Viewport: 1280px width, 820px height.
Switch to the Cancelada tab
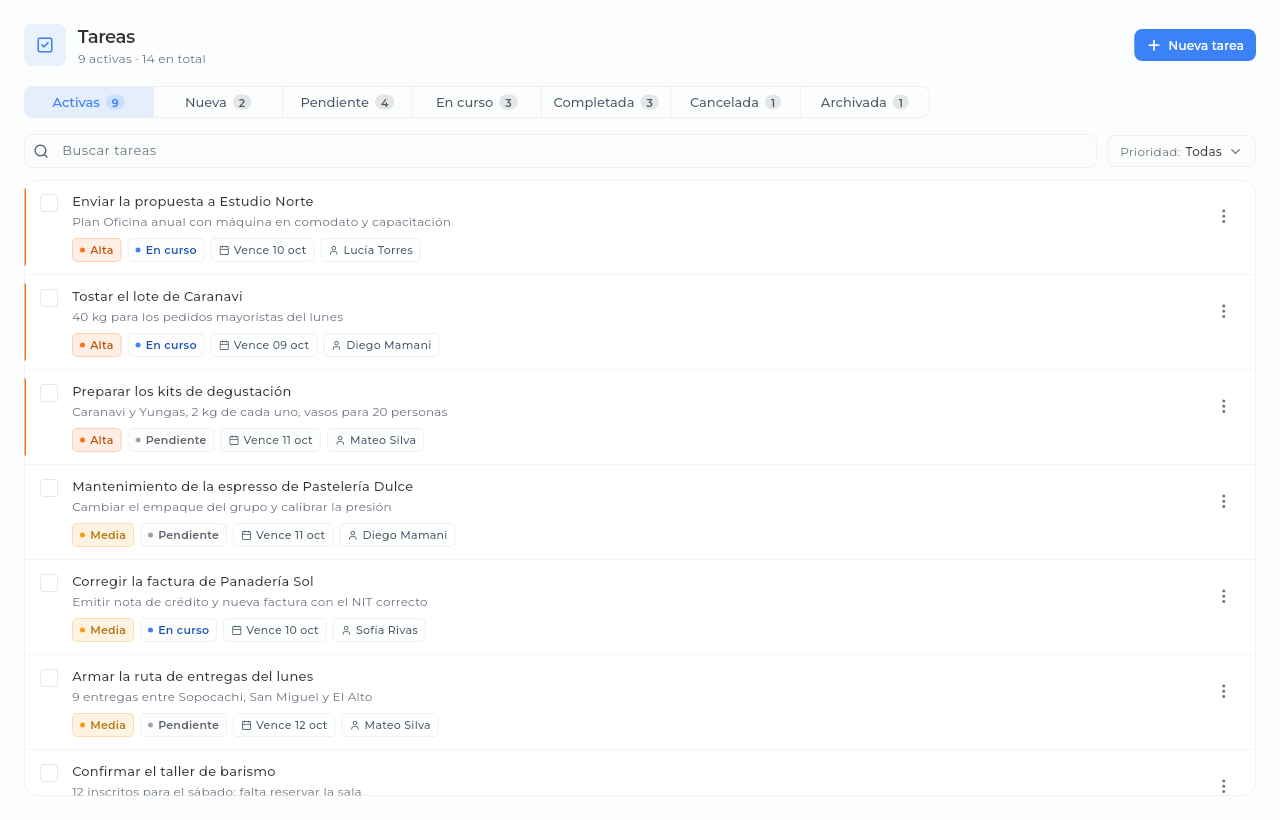click(735, 102)
